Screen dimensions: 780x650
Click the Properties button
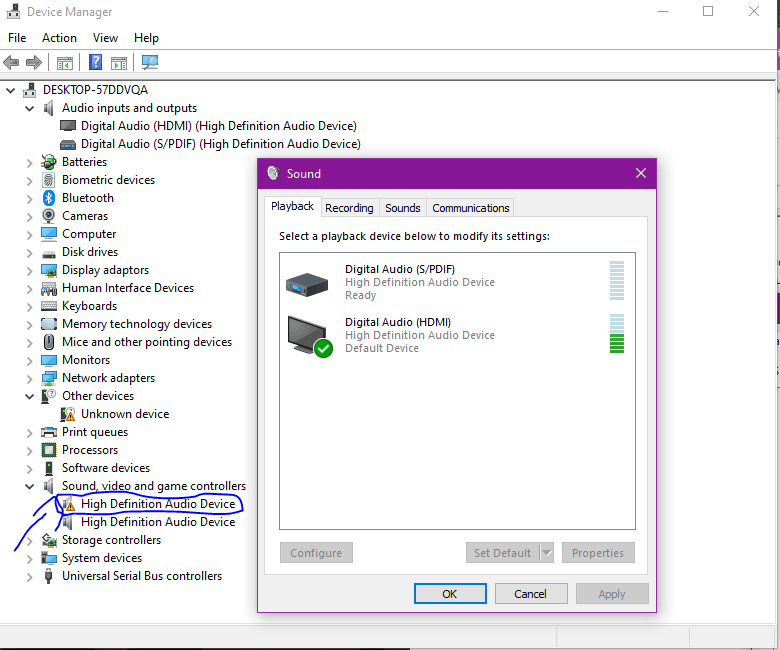pos(597,553)
